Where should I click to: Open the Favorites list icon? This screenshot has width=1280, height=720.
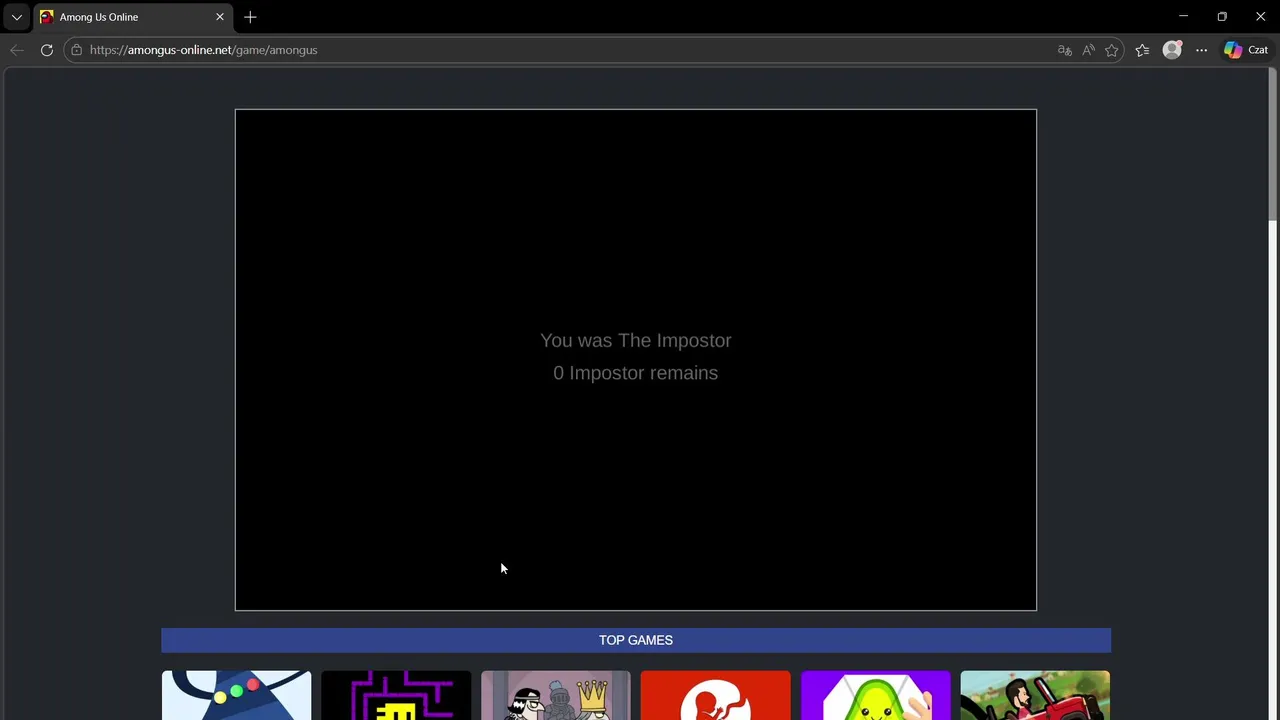pyautogui.click(x=1142, y=50)
